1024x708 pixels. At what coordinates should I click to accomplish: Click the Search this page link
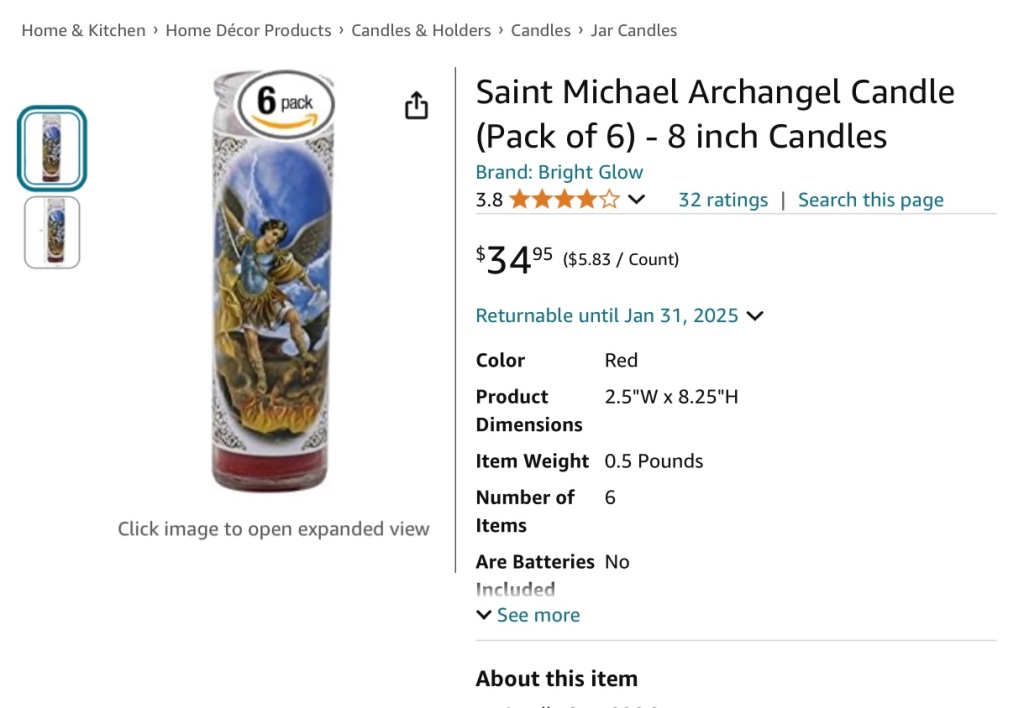point(870,200)
